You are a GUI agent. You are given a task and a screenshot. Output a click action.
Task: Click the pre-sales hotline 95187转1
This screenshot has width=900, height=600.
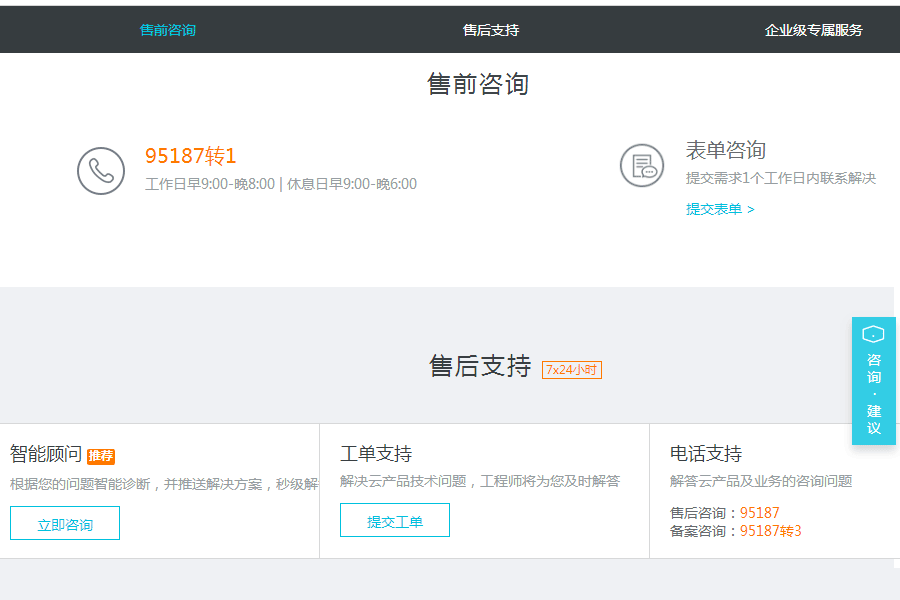190,156
